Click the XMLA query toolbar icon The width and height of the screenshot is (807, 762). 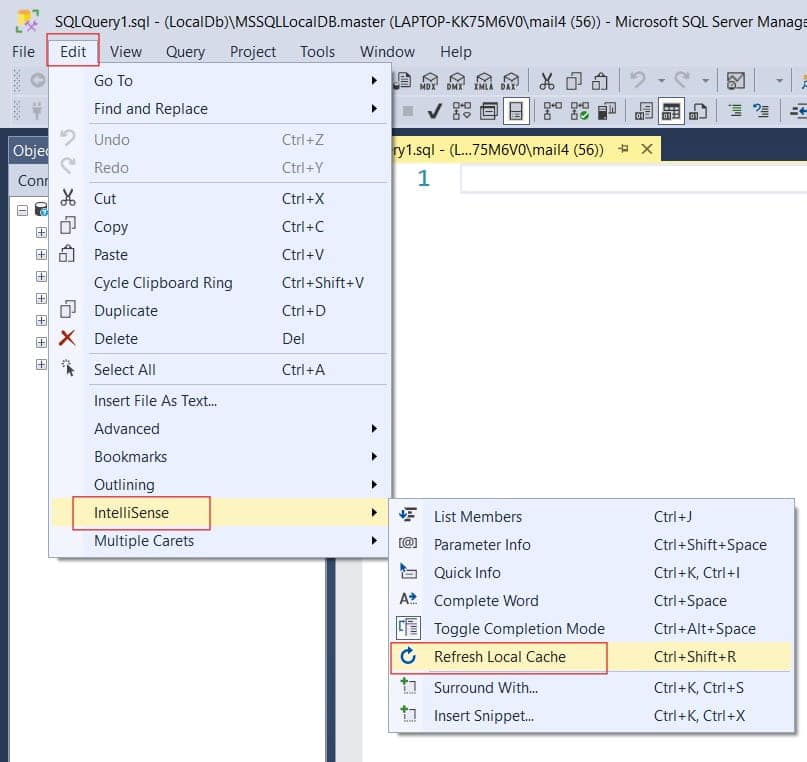(483, 81)
